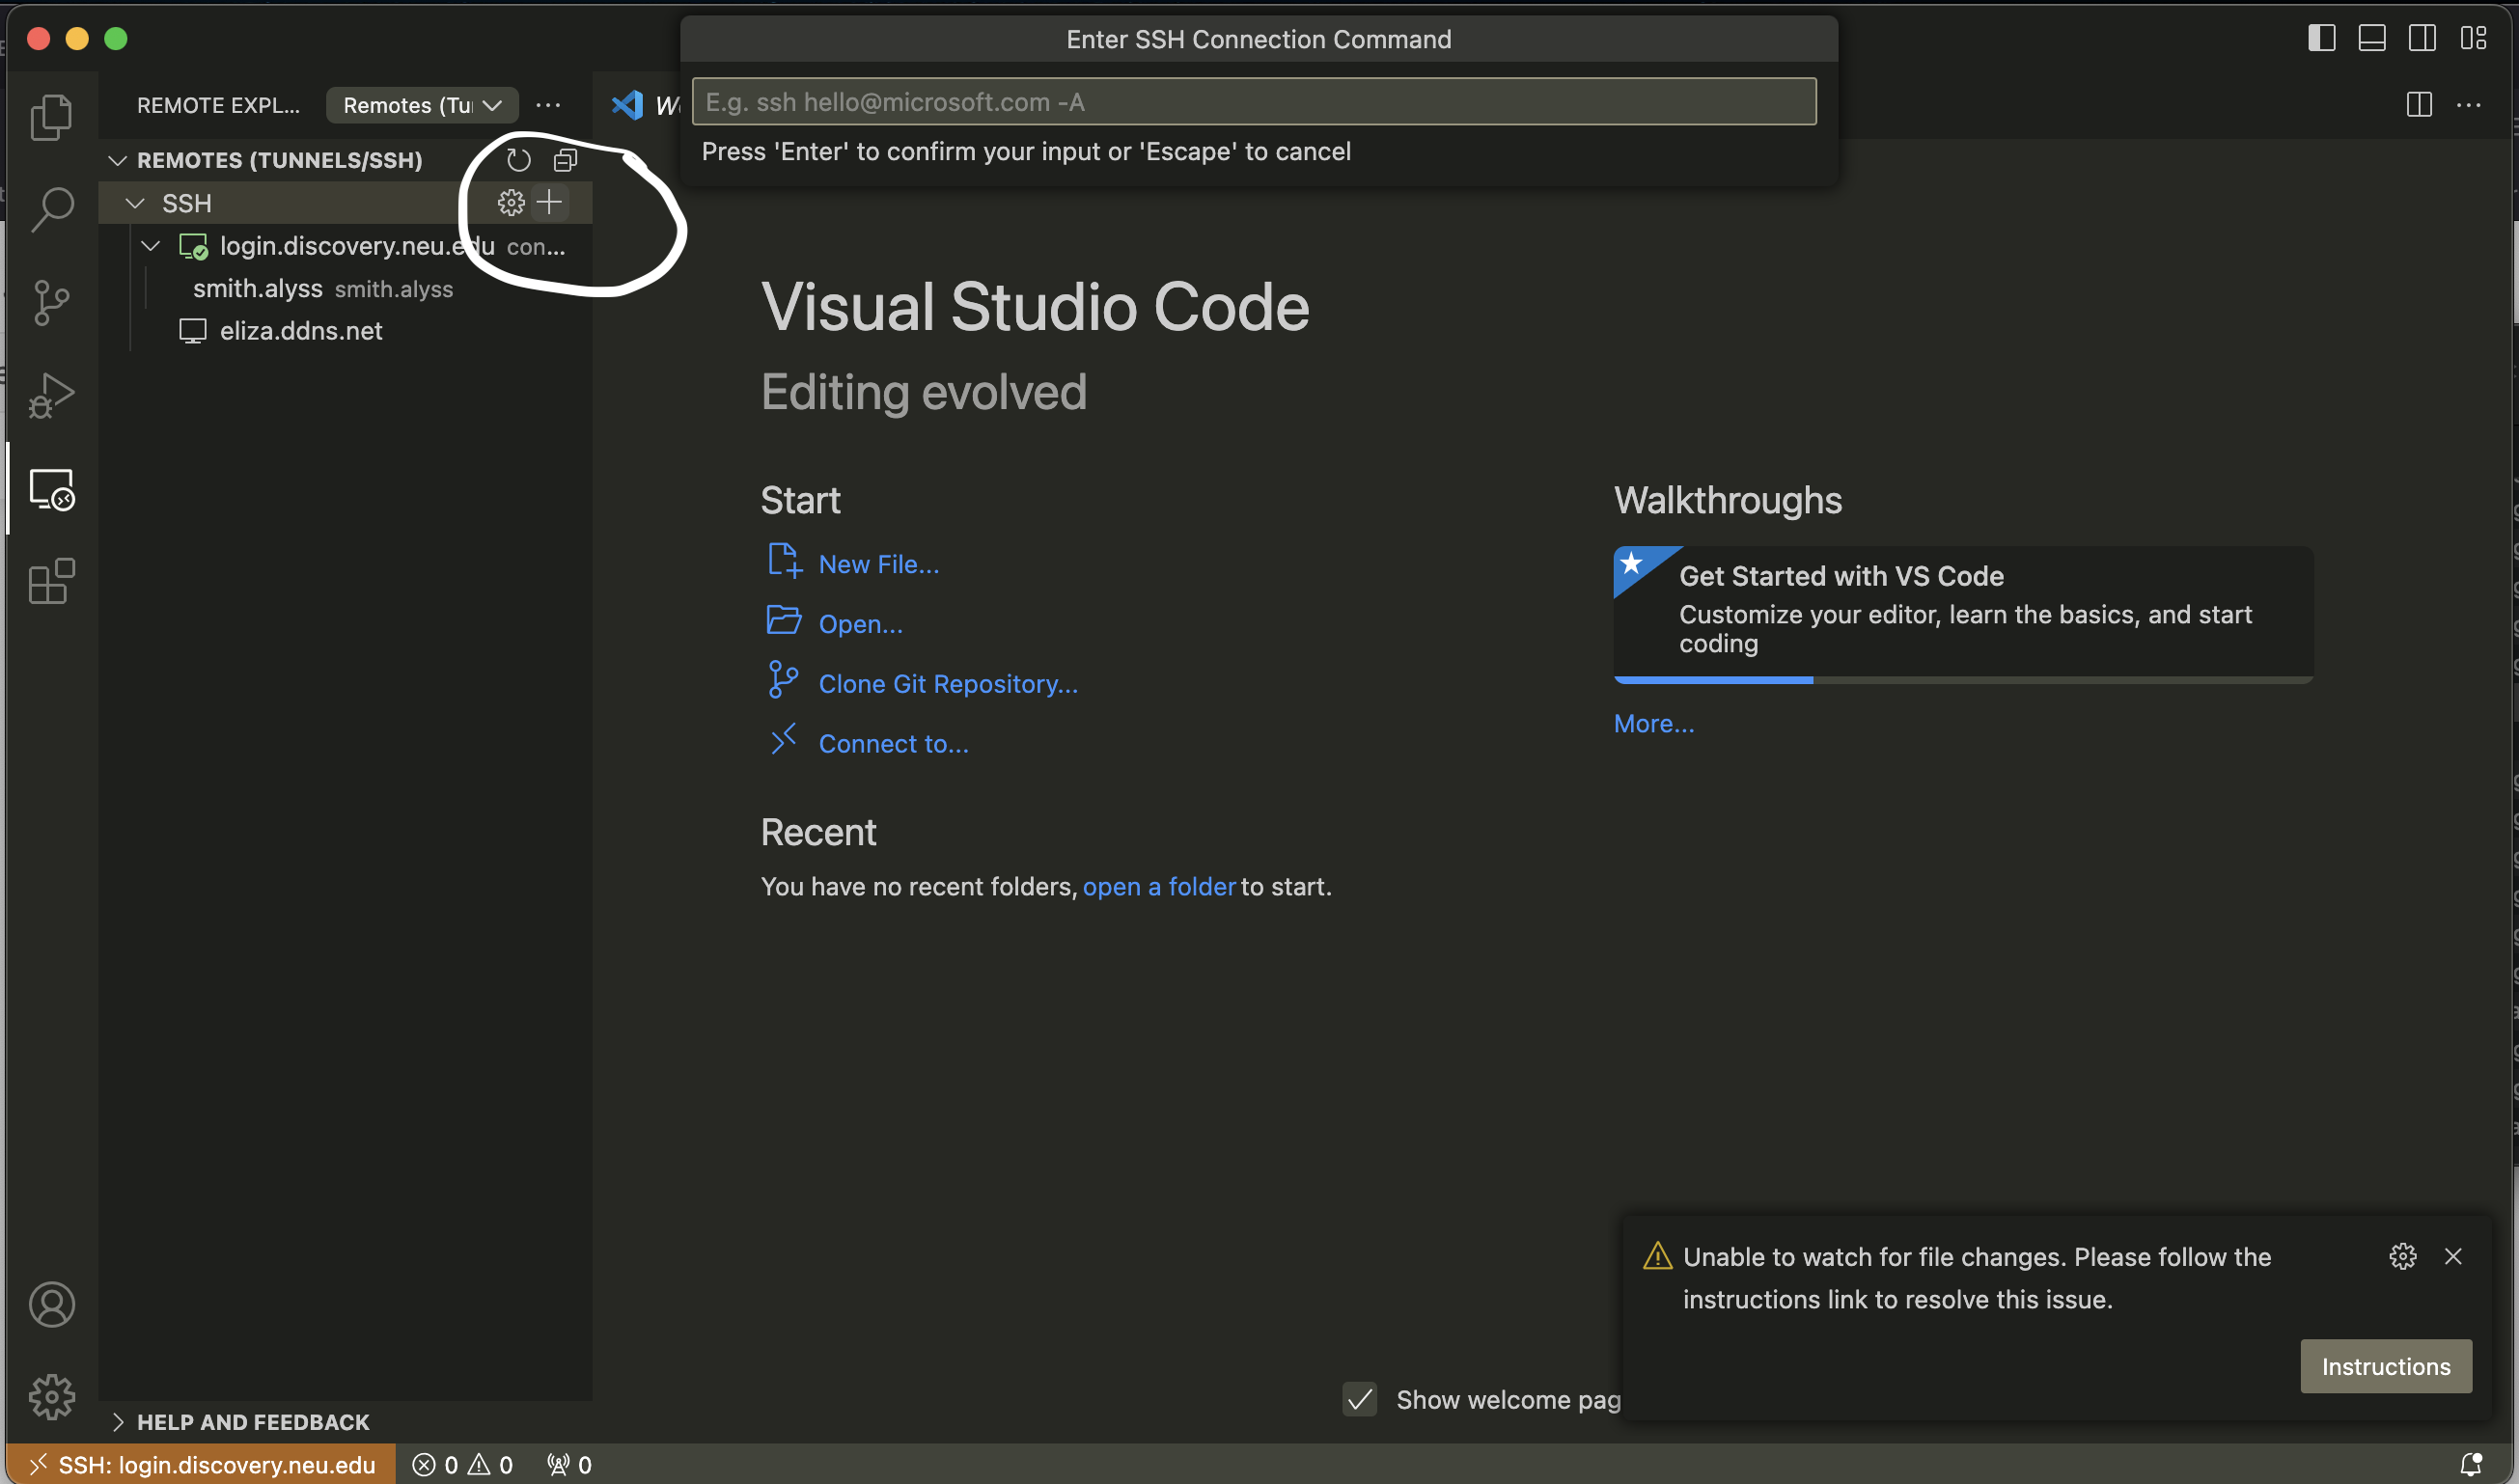
Task: Open the Source Control view
Action: point(52,302)
